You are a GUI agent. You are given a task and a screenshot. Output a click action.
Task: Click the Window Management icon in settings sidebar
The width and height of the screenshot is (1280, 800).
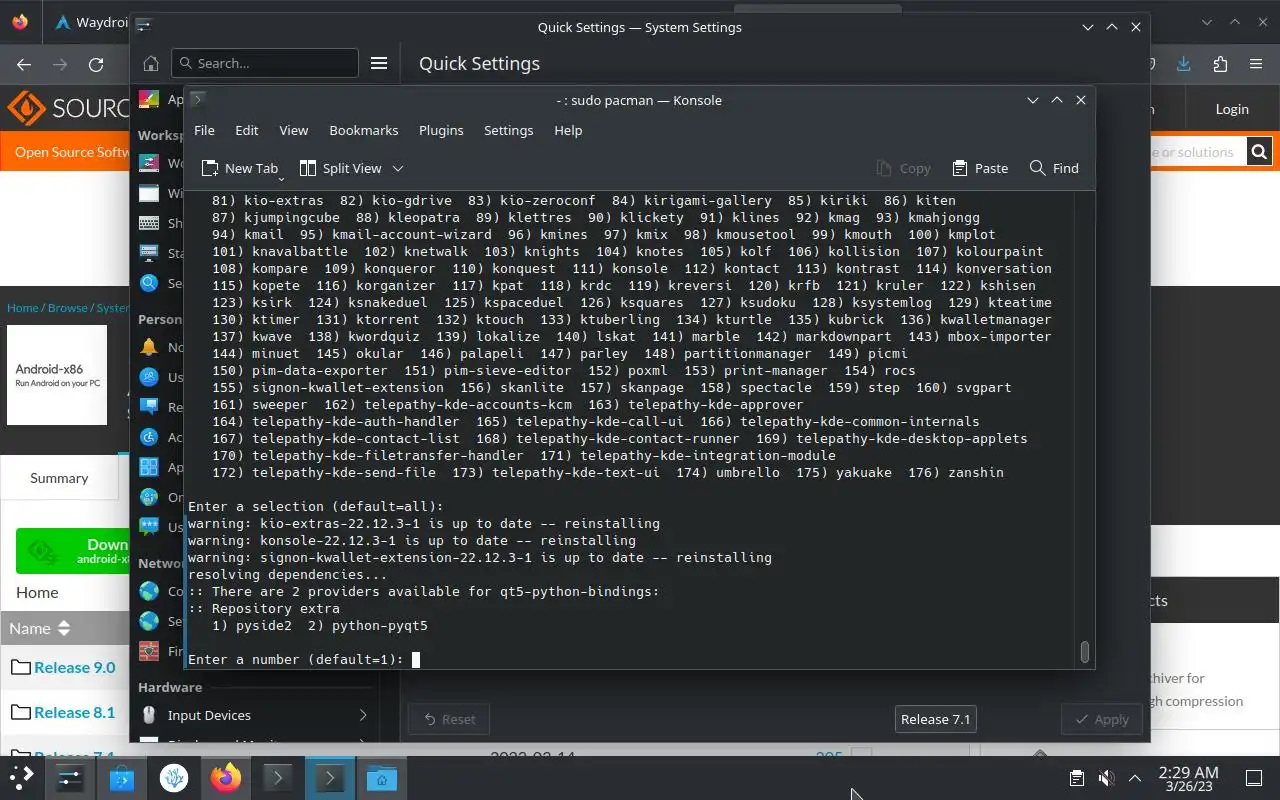pyautogui.click(x=149, y=193)
